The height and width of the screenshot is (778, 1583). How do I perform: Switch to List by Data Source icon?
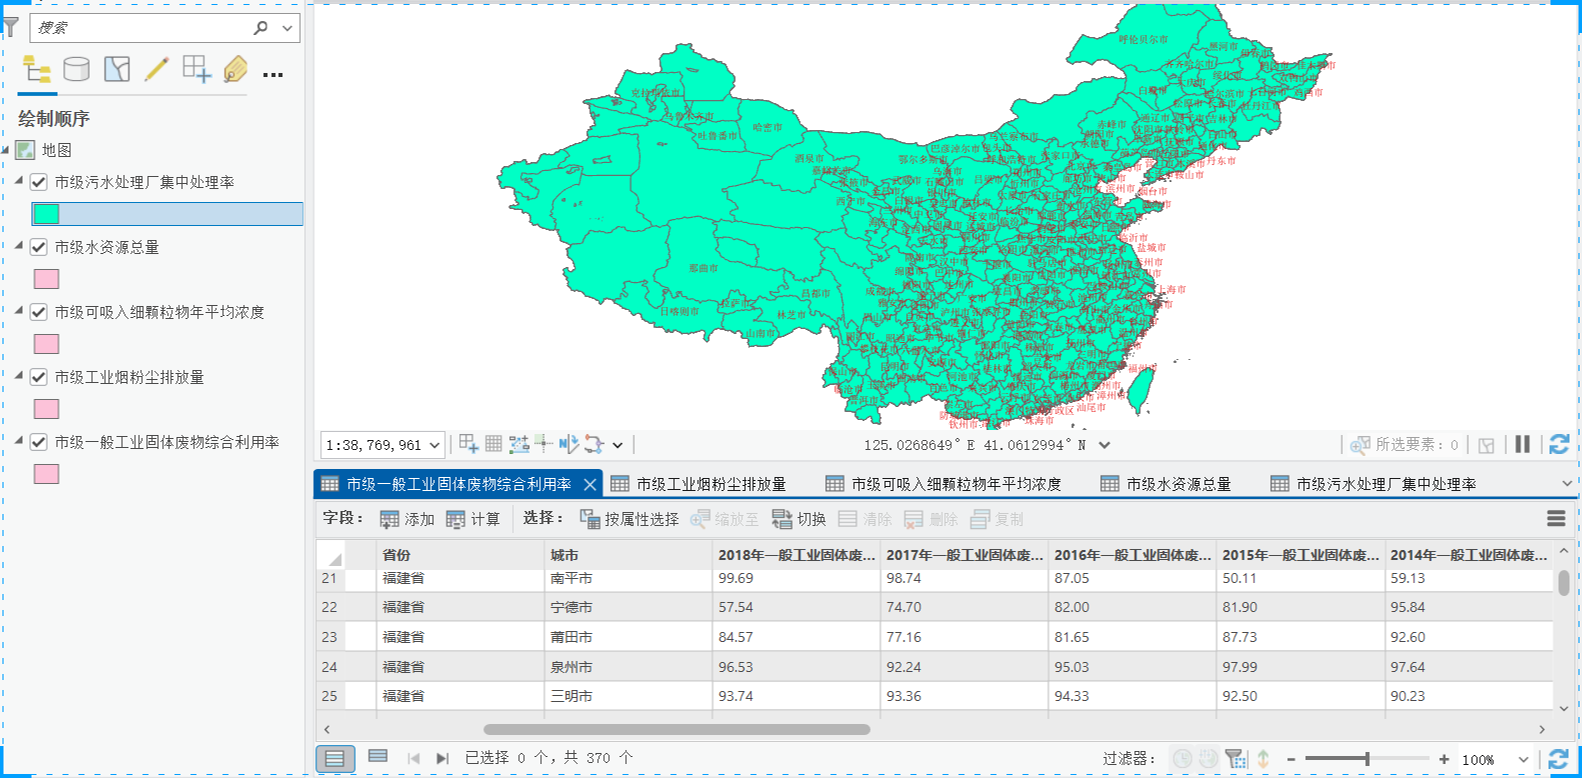pos(76,69)
